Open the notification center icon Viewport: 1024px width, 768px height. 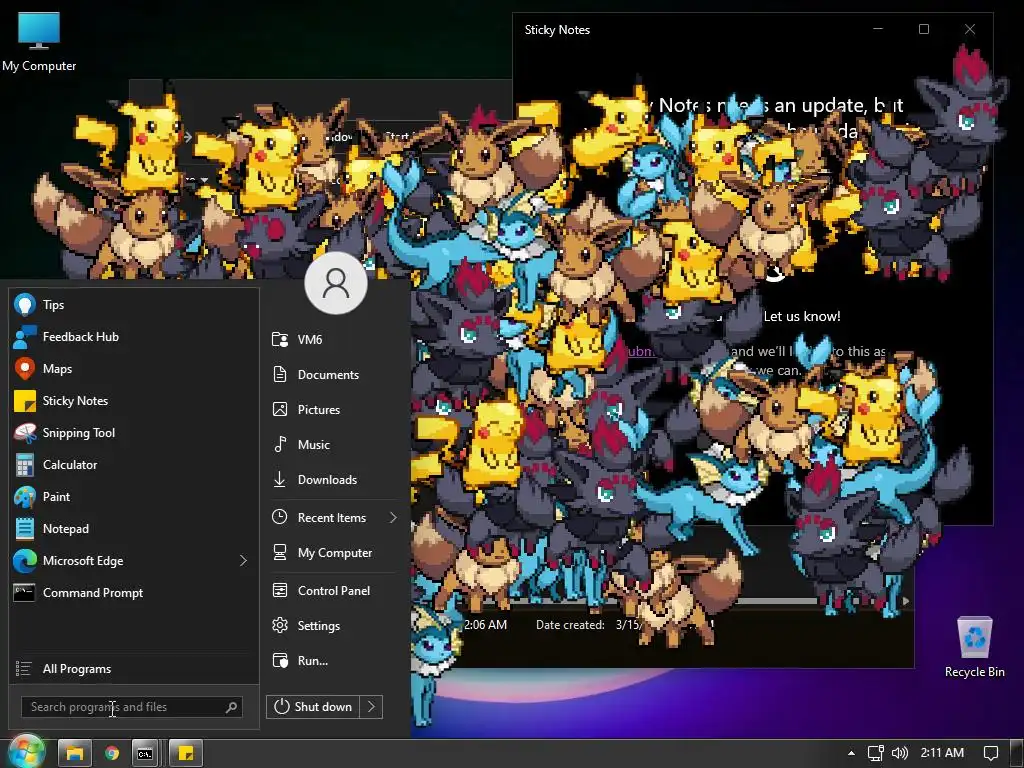991,753
